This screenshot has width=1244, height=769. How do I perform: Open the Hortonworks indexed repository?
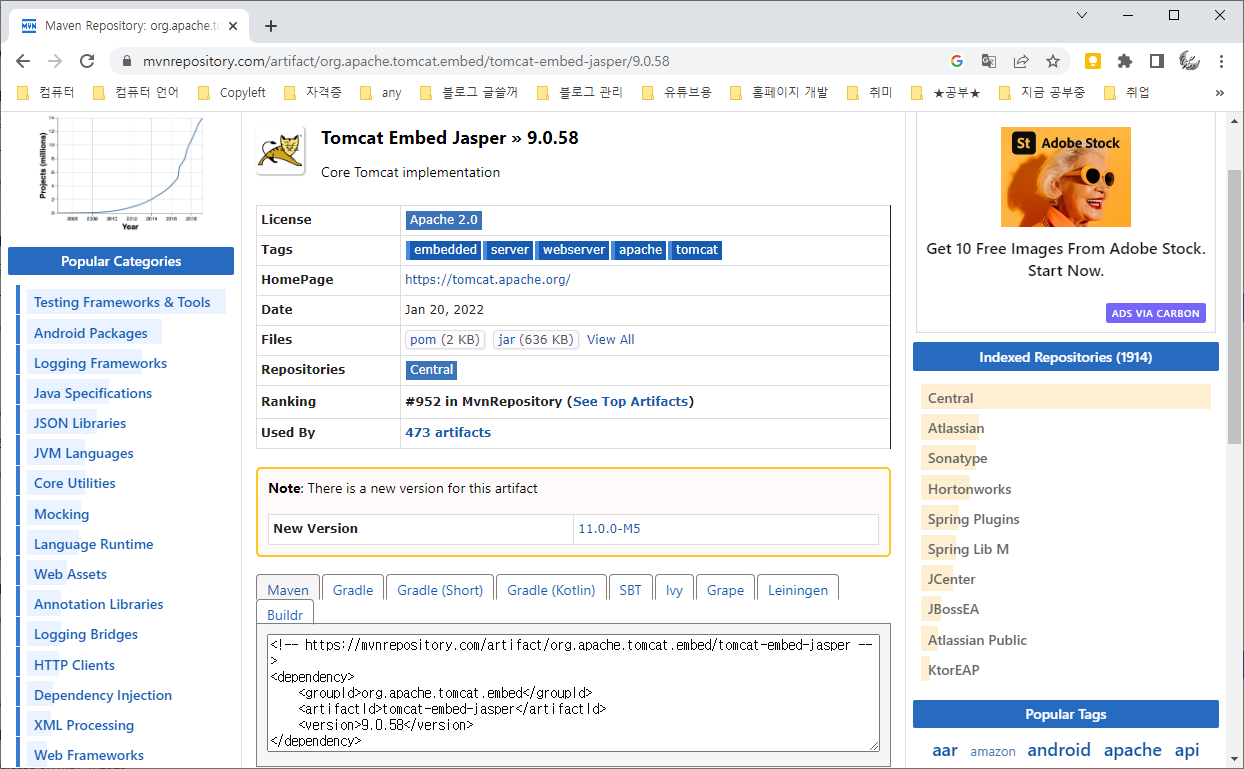[969, 489]
